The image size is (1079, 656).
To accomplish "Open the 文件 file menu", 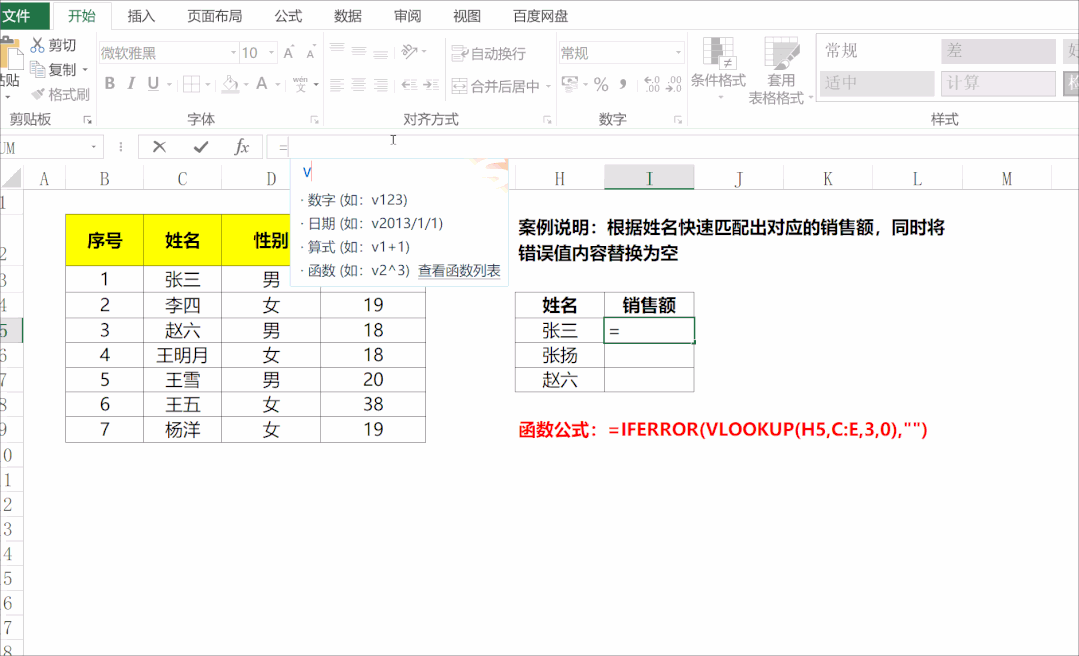I will point(18,15).
